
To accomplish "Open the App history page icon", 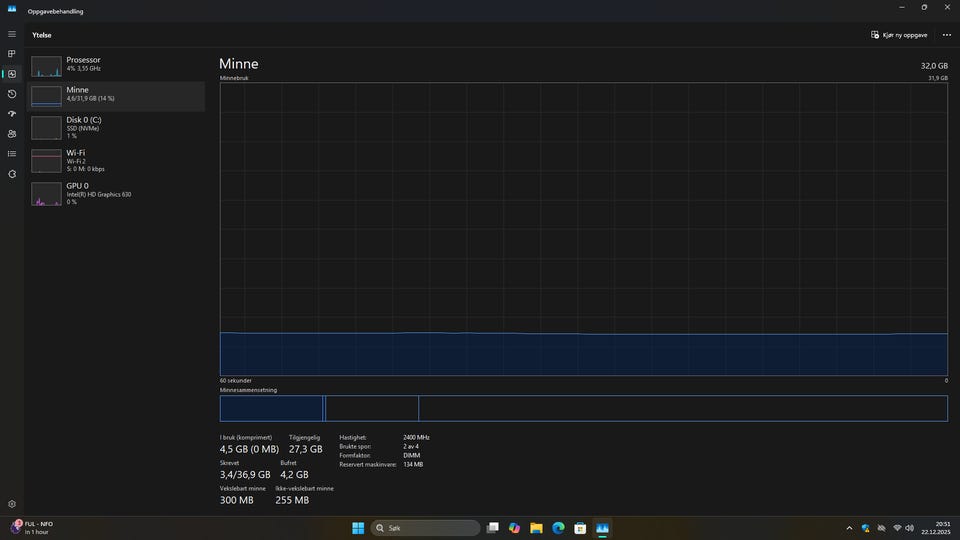I will pyautogui.click(x=12, y=94).
